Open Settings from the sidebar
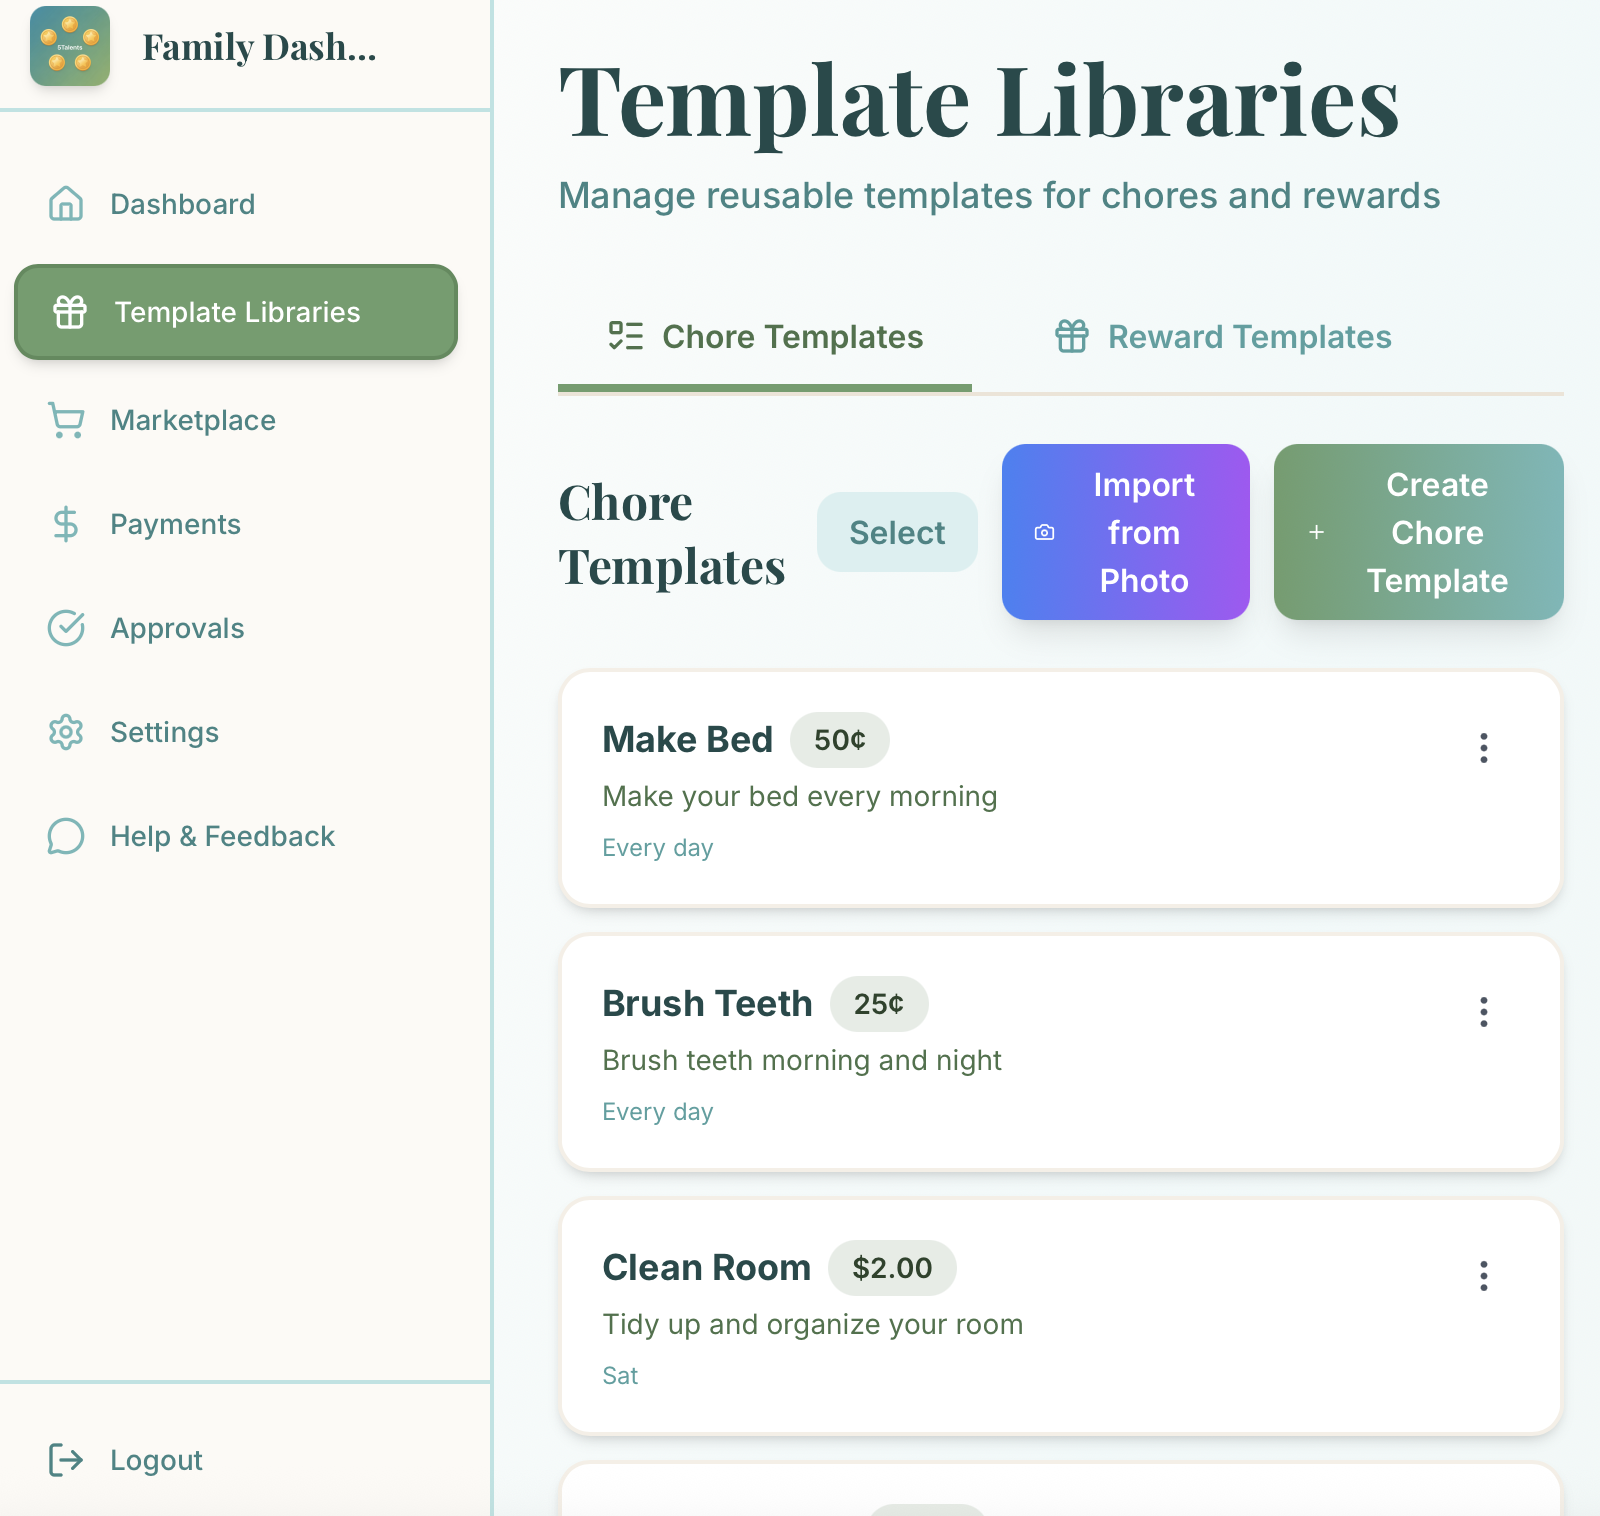The width and height of the screenshot is (1600, 1516). point(236,732)
